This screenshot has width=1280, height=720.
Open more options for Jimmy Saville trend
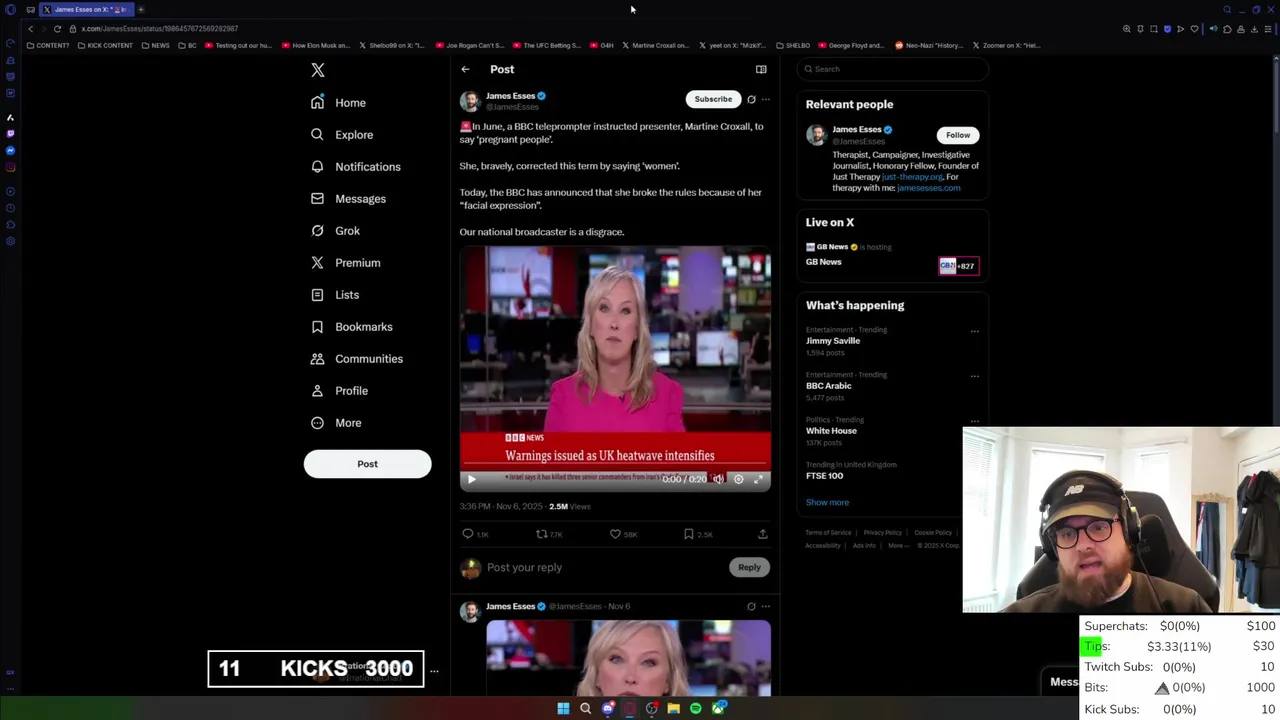pos(974,331)
